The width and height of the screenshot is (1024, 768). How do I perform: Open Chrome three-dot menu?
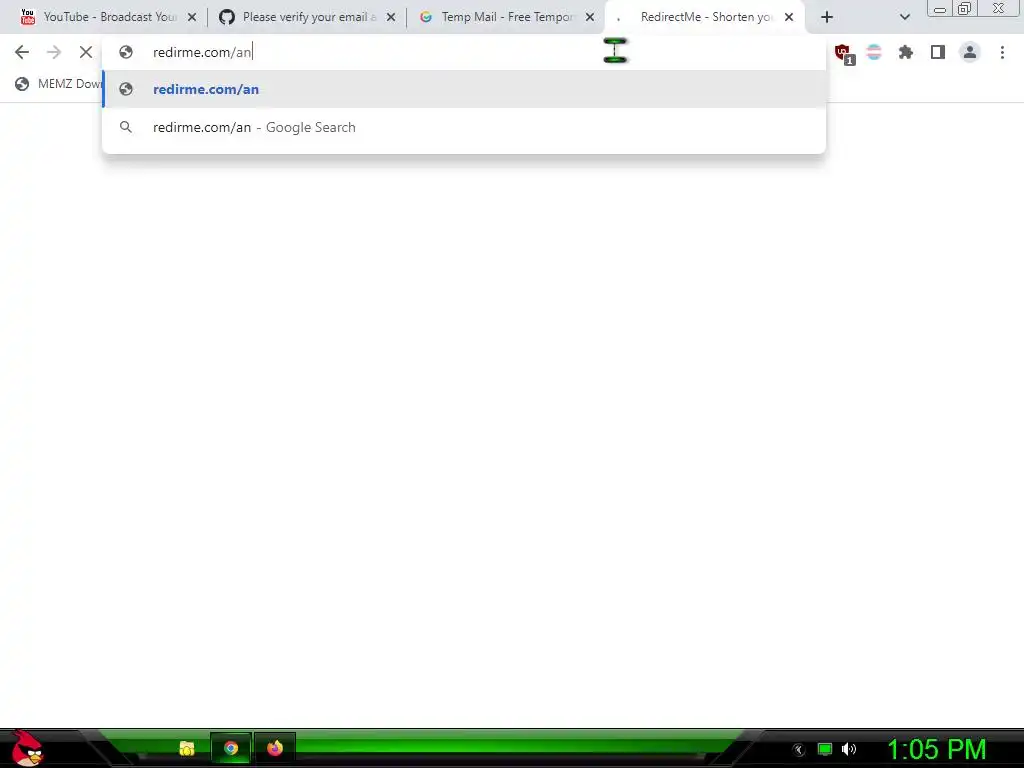tap(1002, 52)
